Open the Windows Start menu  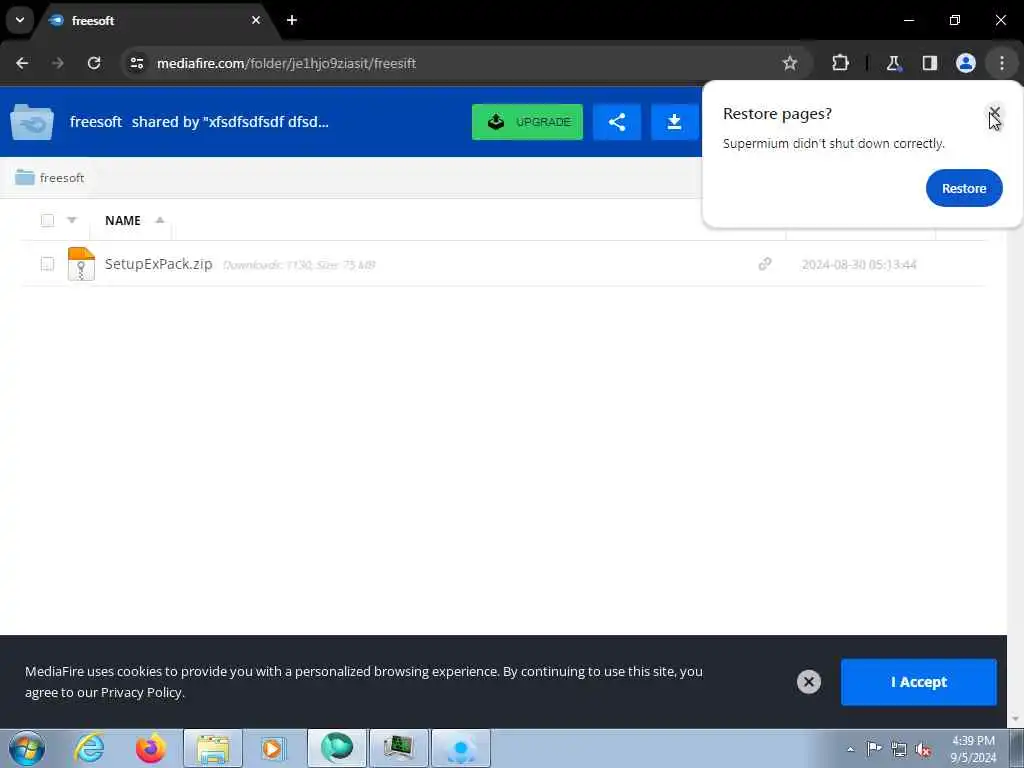click(x=26, y=748)
